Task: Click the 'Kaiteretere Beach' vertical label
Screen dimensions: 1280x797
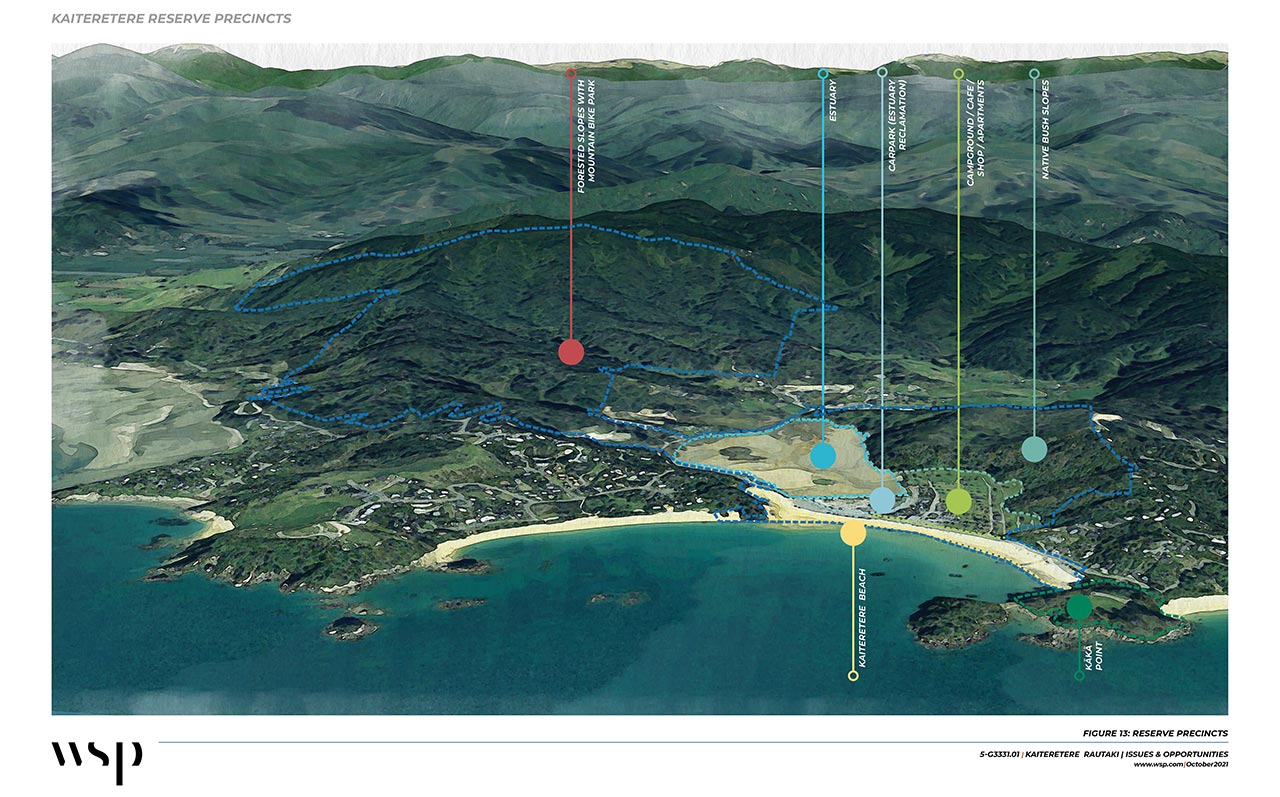Action: point(863,617)
